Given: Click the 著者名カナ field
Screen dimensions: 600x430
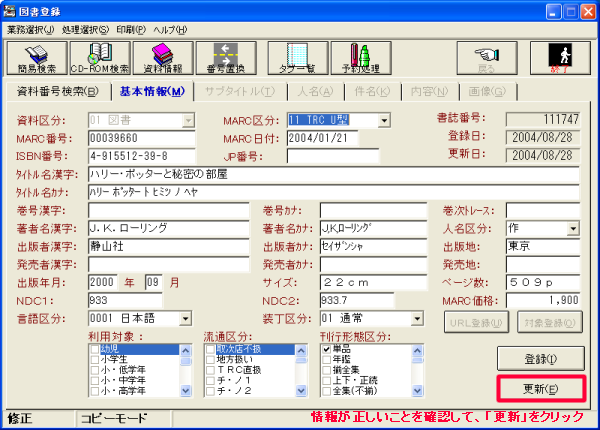Looking at the screenshot, I should tap(373, 228).
